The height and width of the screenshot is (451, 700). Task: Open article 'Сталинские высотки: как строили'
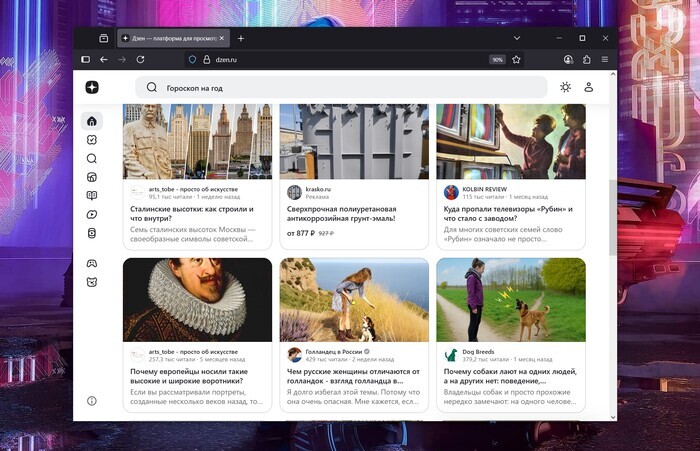192,214
